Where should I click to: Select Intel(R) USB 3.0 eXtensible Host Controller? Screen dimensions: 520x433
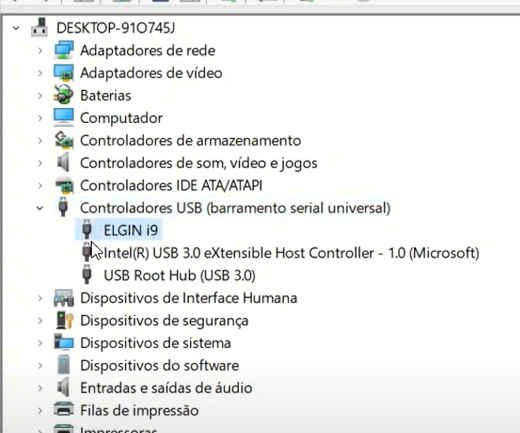point(292,253)
